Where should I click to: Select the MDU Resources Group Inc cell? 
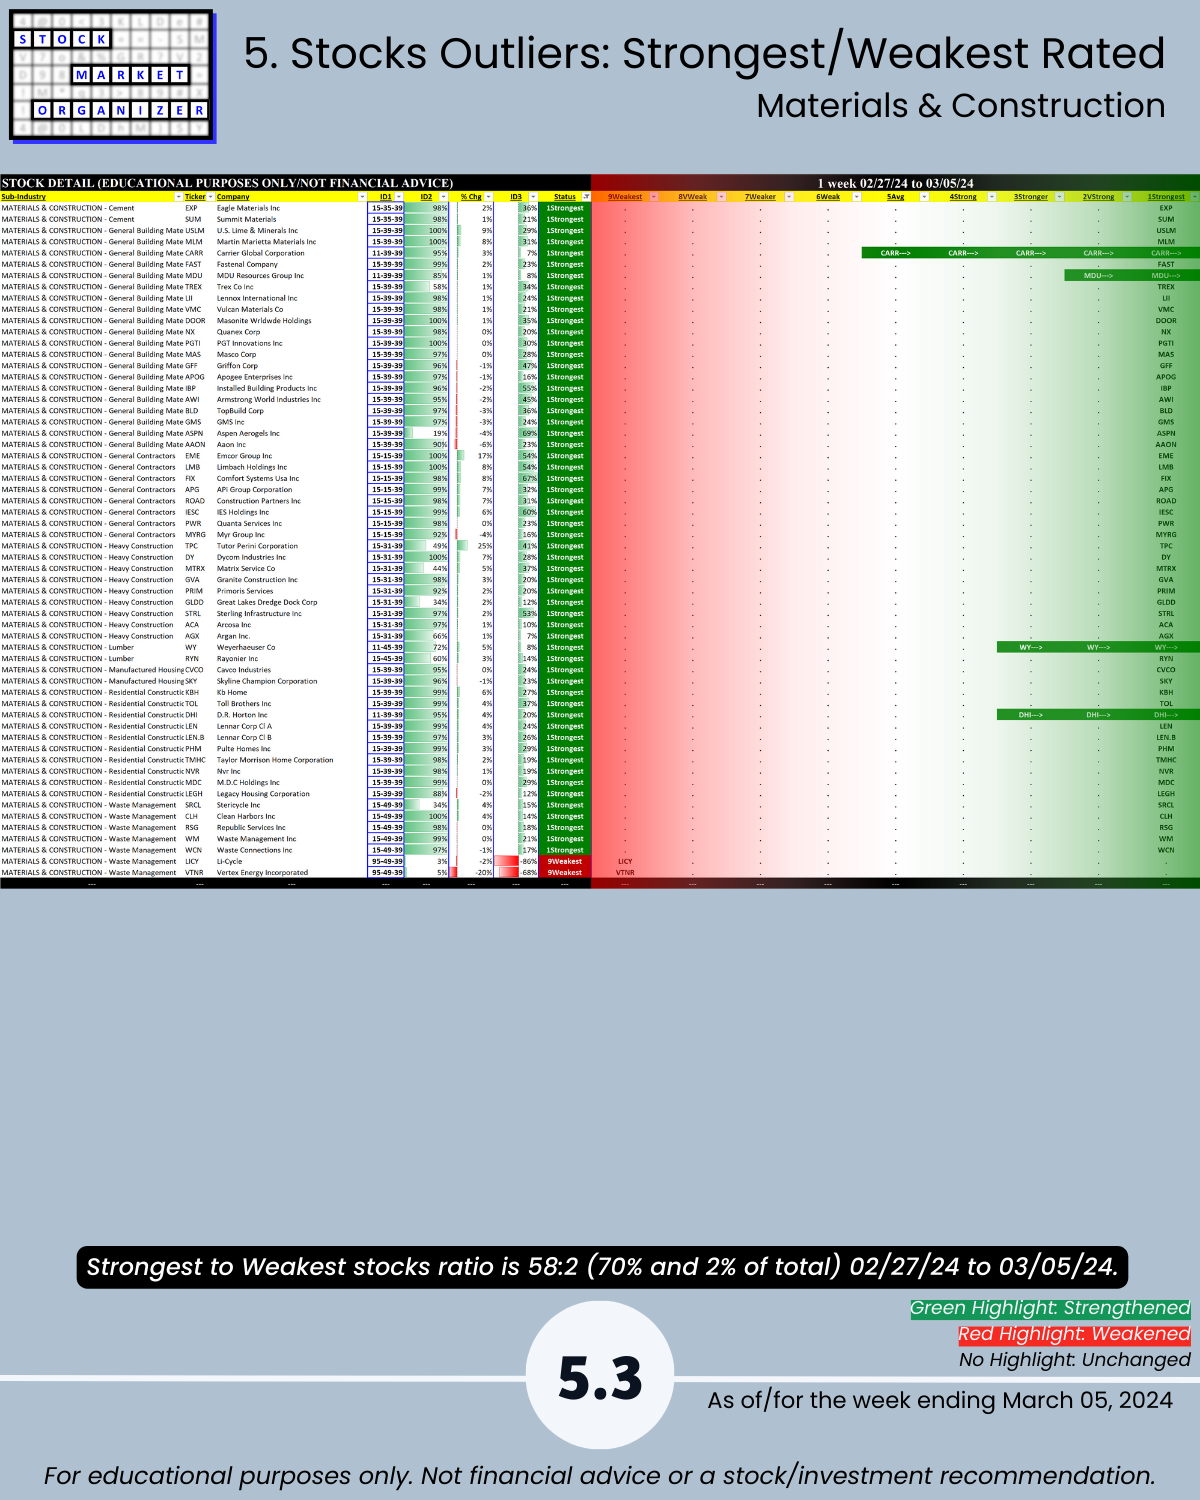291,276
